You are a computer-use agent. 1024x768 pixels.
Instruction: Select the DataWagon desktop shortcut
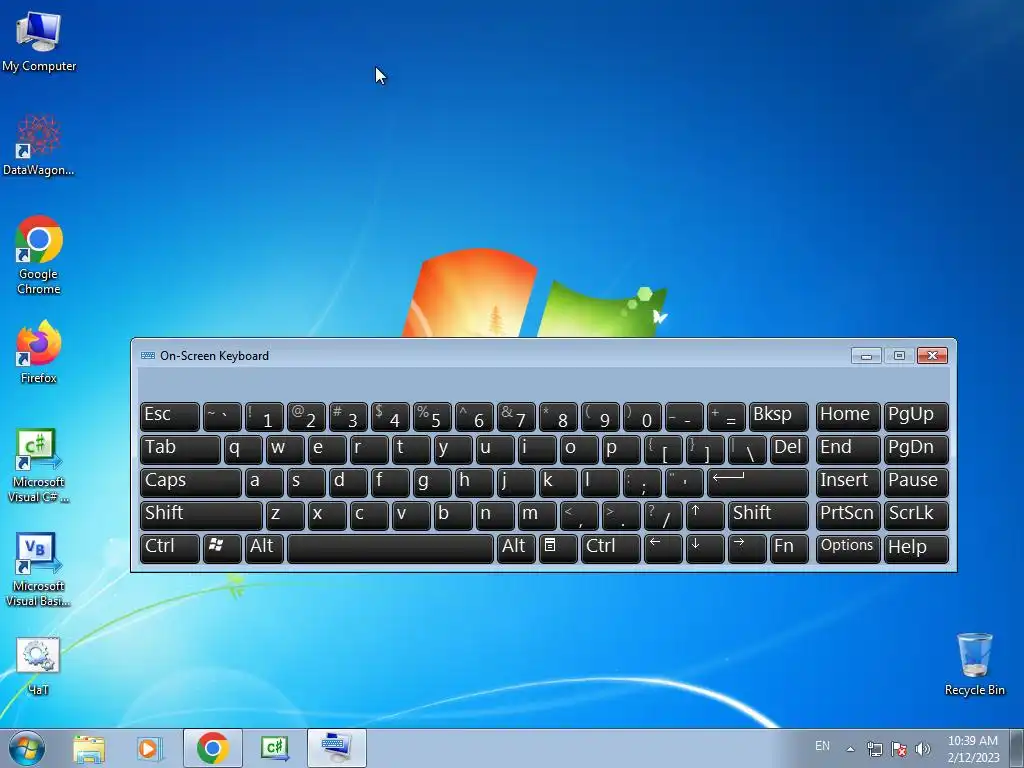click(39, 145)
